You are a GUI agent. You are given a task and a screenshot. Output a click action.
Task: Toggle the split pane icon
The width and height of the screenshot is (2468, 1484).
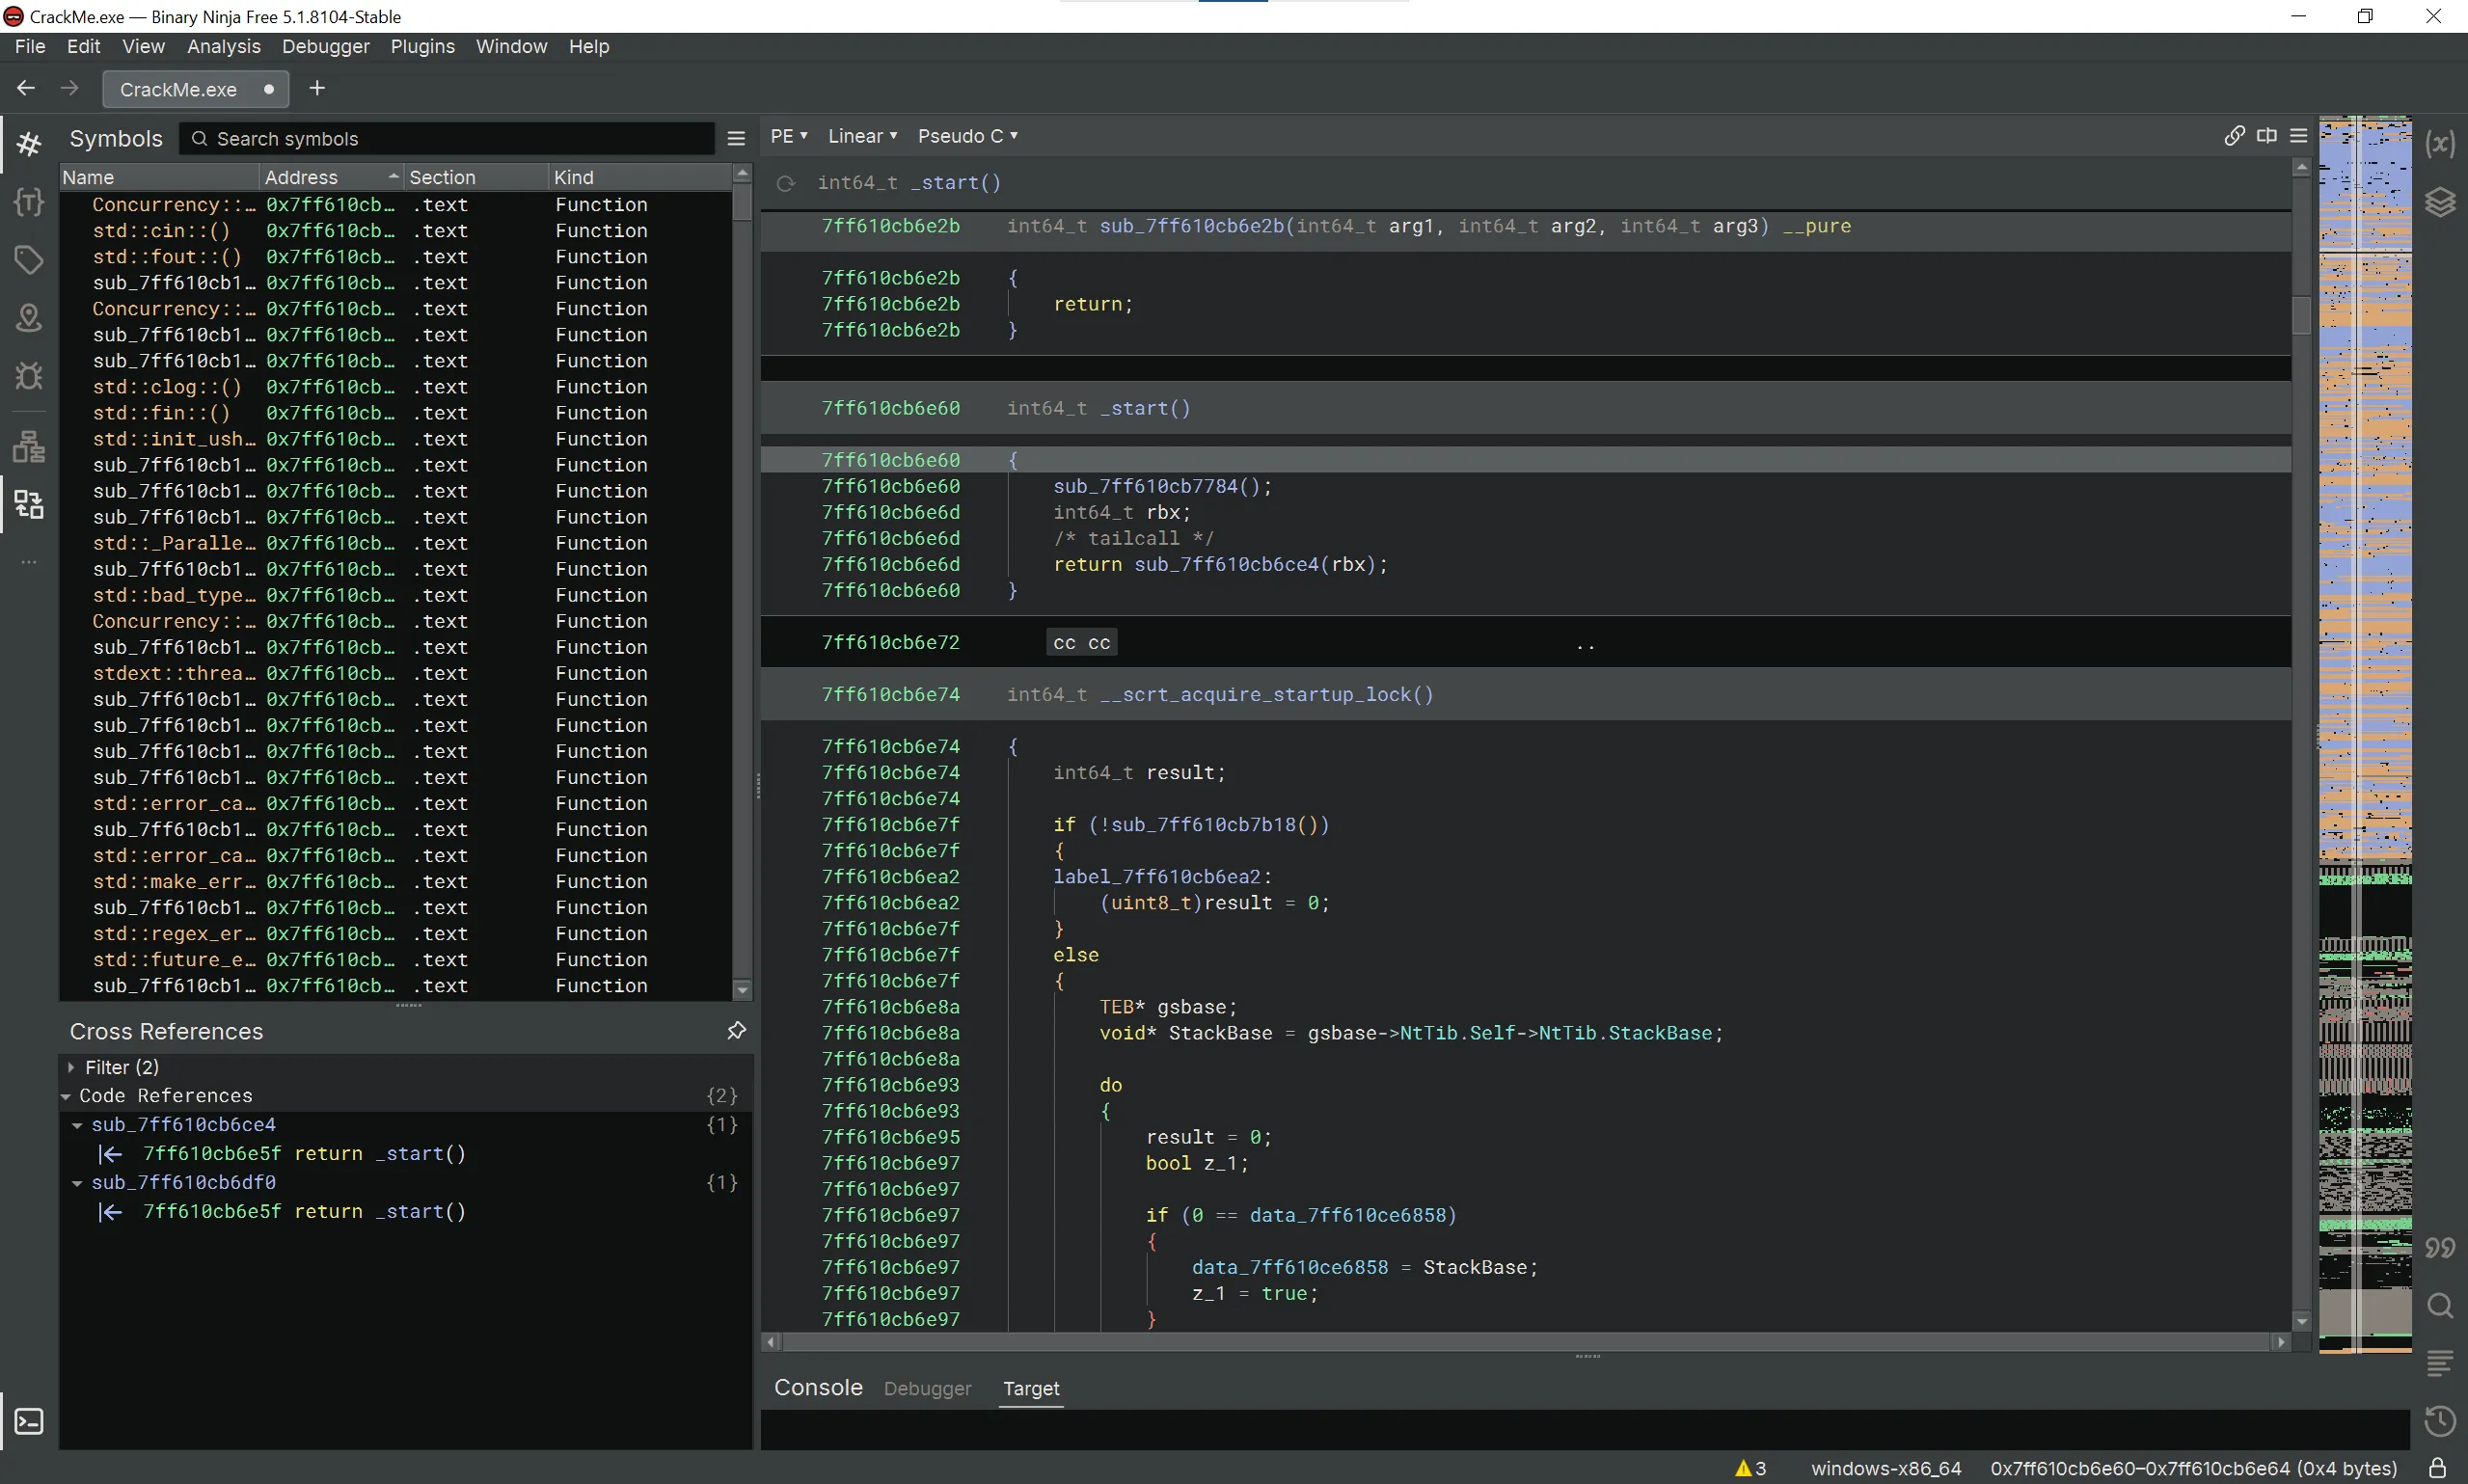pyautogui.click(x=2267, y=136)
